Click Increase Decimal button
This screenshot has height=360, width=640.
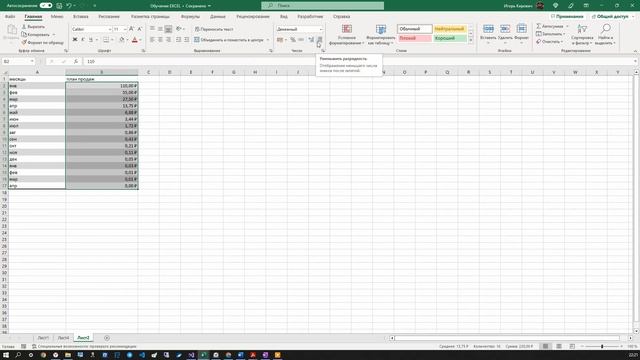click(311, 40)
